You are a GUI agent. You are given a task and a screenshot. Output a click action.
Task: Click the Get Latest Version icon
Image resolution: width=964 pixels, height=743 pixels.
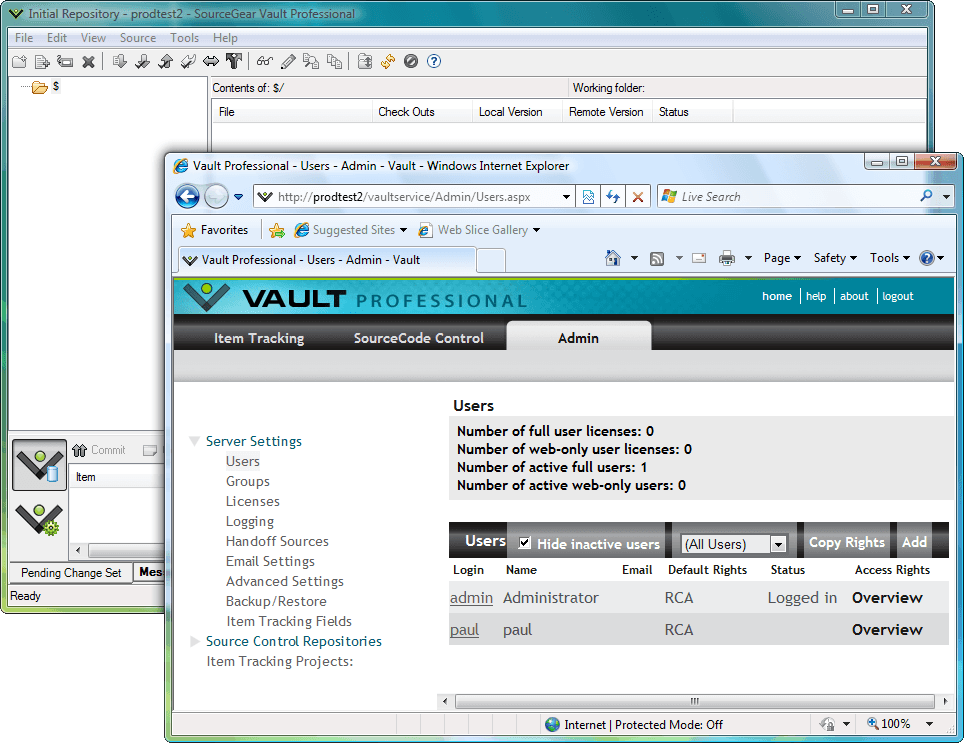tap(119, 61)
